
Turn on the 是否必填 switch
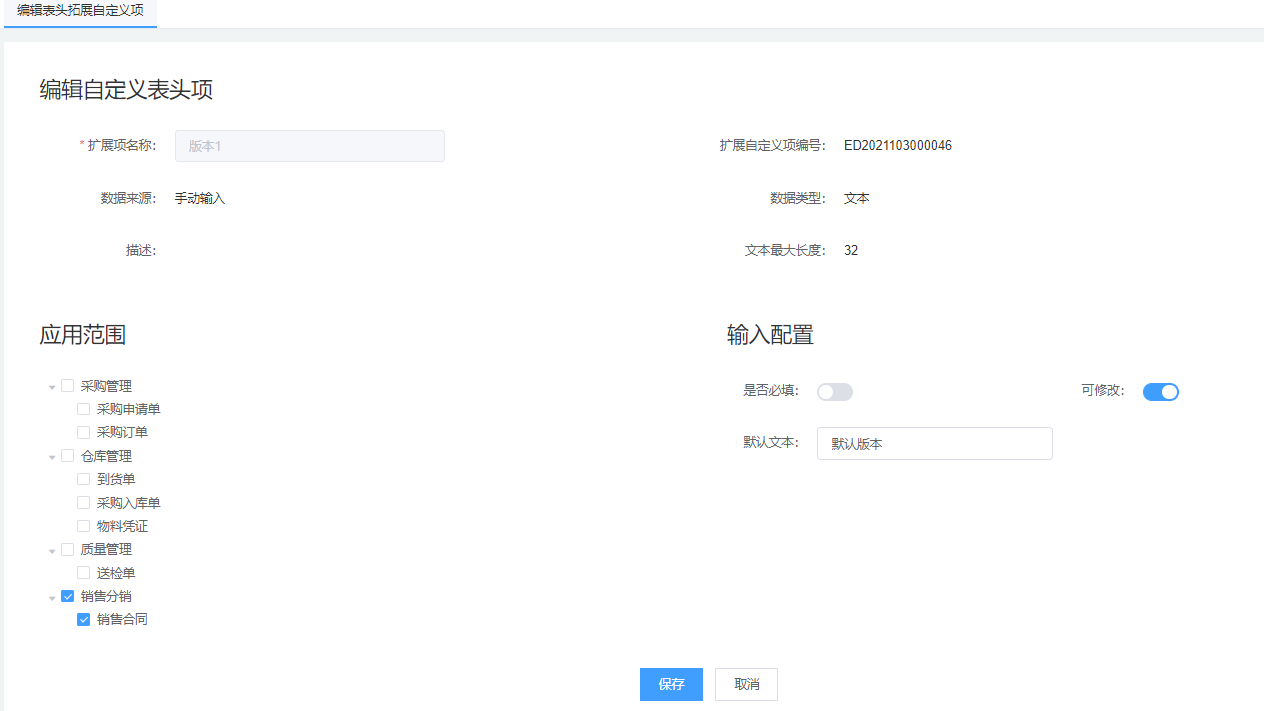[835, 392]
